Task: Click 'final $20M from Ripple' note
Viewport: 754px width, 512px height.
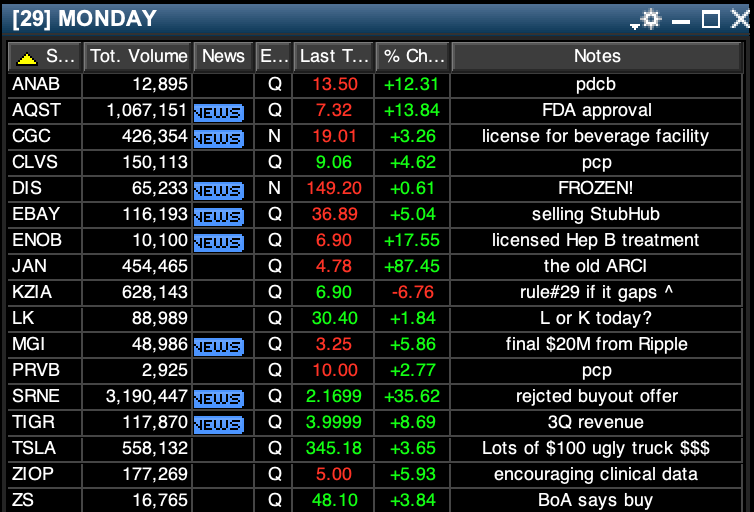Action: (596, 344)
